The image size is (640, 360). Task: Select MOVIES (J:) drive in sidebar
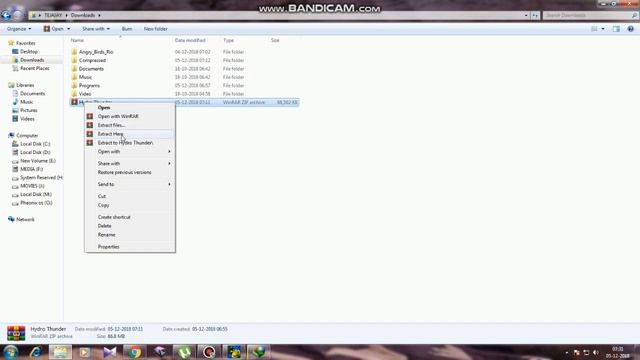pos(32,186)
